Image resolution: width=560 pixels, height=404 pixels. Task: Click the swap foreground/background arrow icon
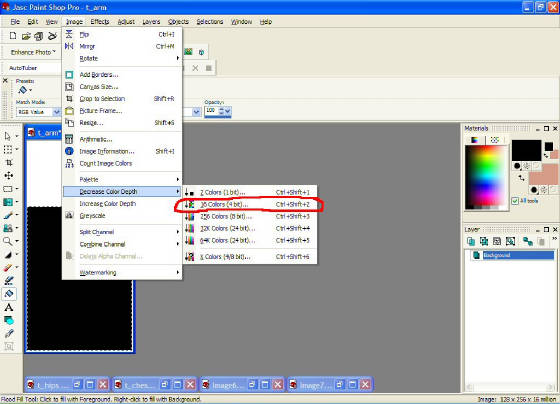[521, 177]
